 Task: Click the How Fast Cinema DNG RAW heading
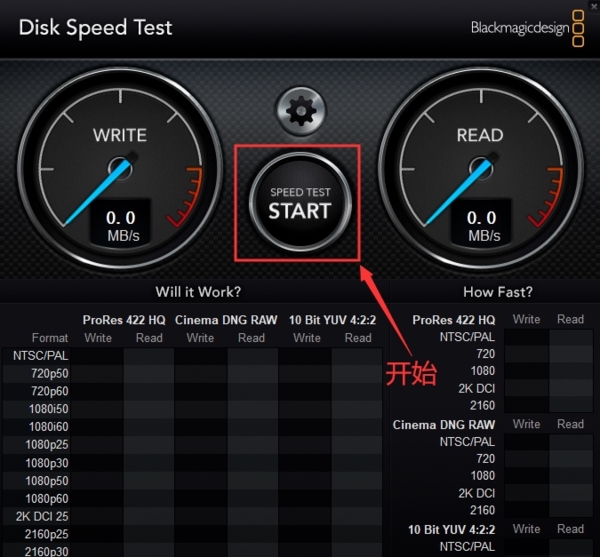(x=444, y=425)
